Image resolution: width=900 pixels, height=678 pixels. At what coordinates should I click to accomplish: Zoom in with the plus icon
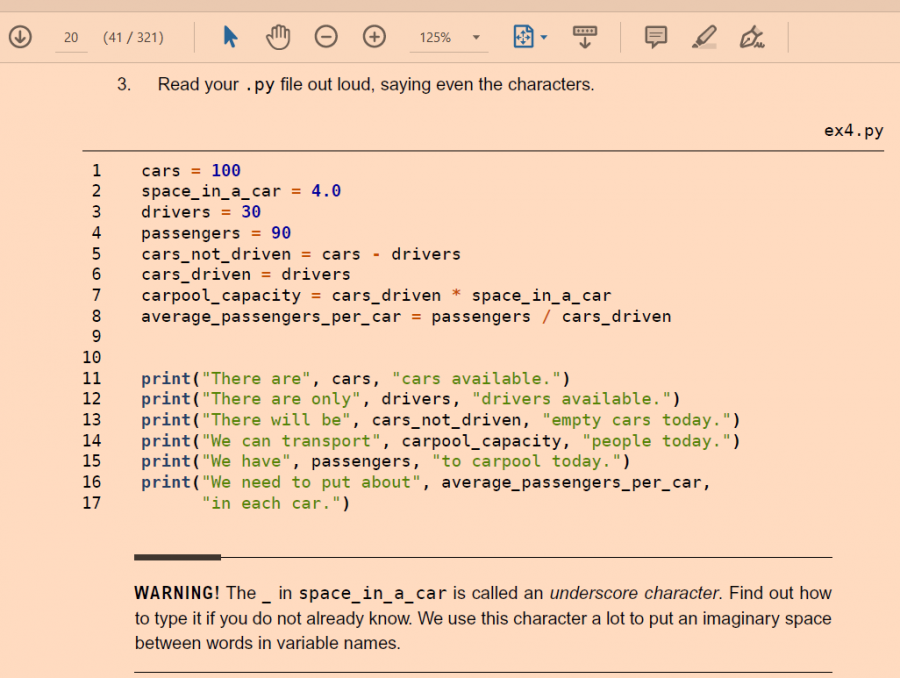pos(374,37)
